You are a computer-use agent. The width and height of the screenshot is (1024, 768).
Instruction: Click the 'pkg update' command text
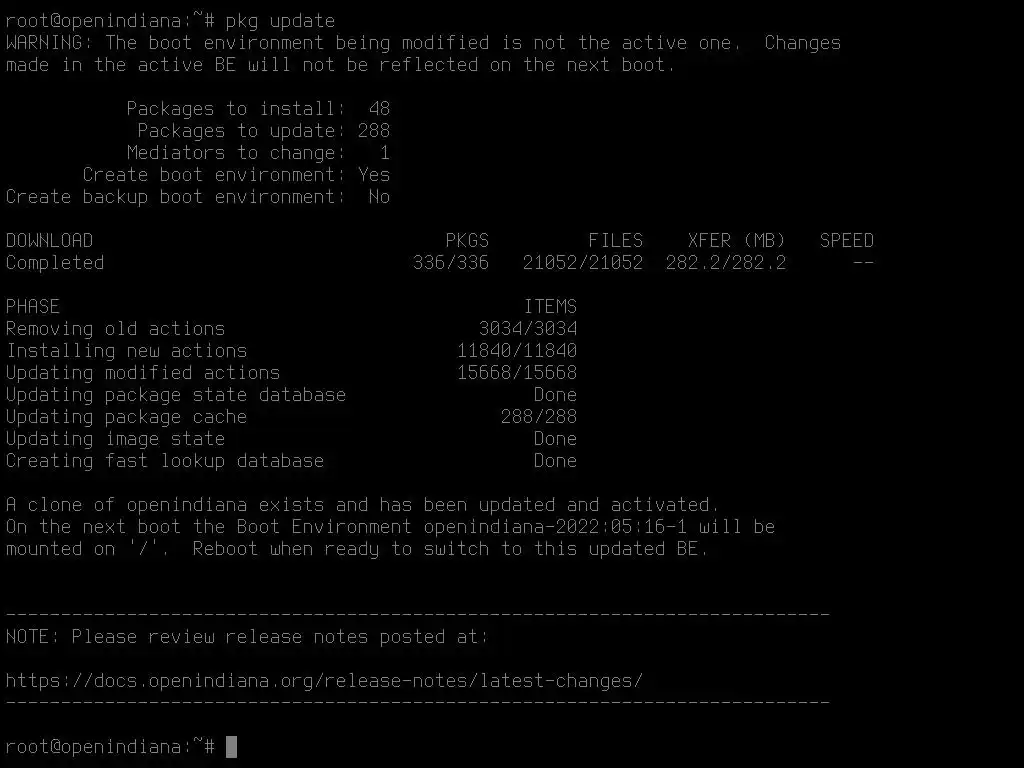coord(280,21)
